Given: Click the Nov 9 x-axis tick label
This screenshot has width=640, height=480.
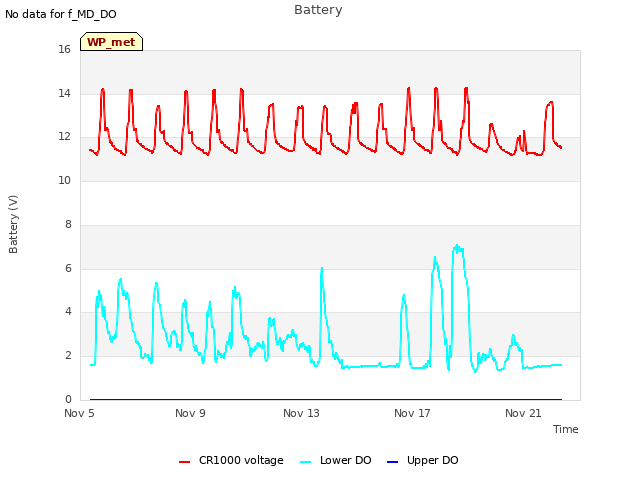Looking at the screenshot, I should coord(190,413).
